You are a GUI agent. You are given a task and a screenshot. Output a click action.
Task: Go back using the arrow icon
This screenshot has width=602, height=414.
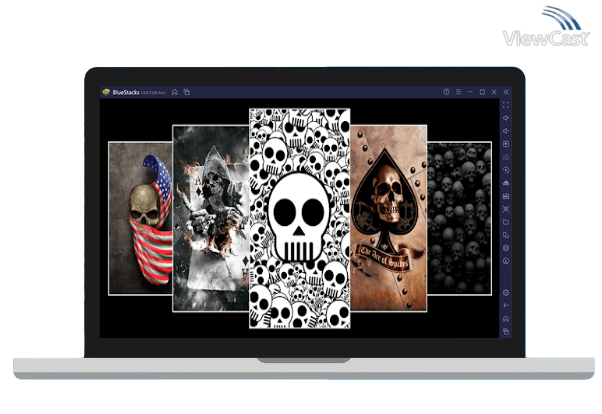tap(506, 306)
